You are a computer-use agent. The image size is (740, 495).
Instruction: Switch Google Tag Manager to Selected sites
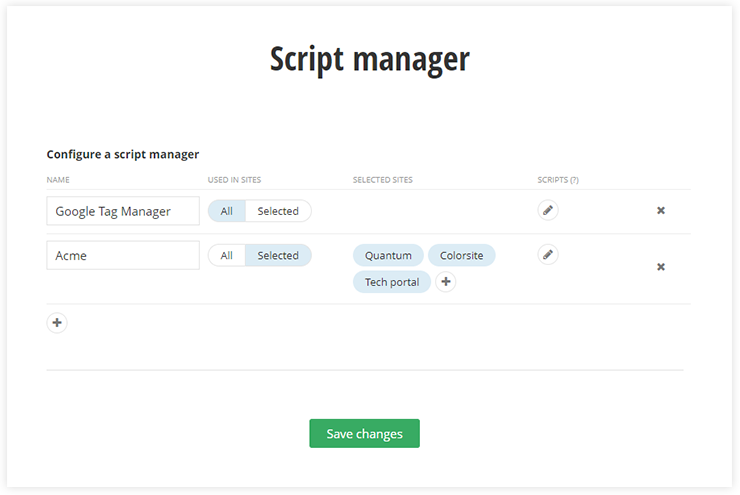tap(278, 211)
